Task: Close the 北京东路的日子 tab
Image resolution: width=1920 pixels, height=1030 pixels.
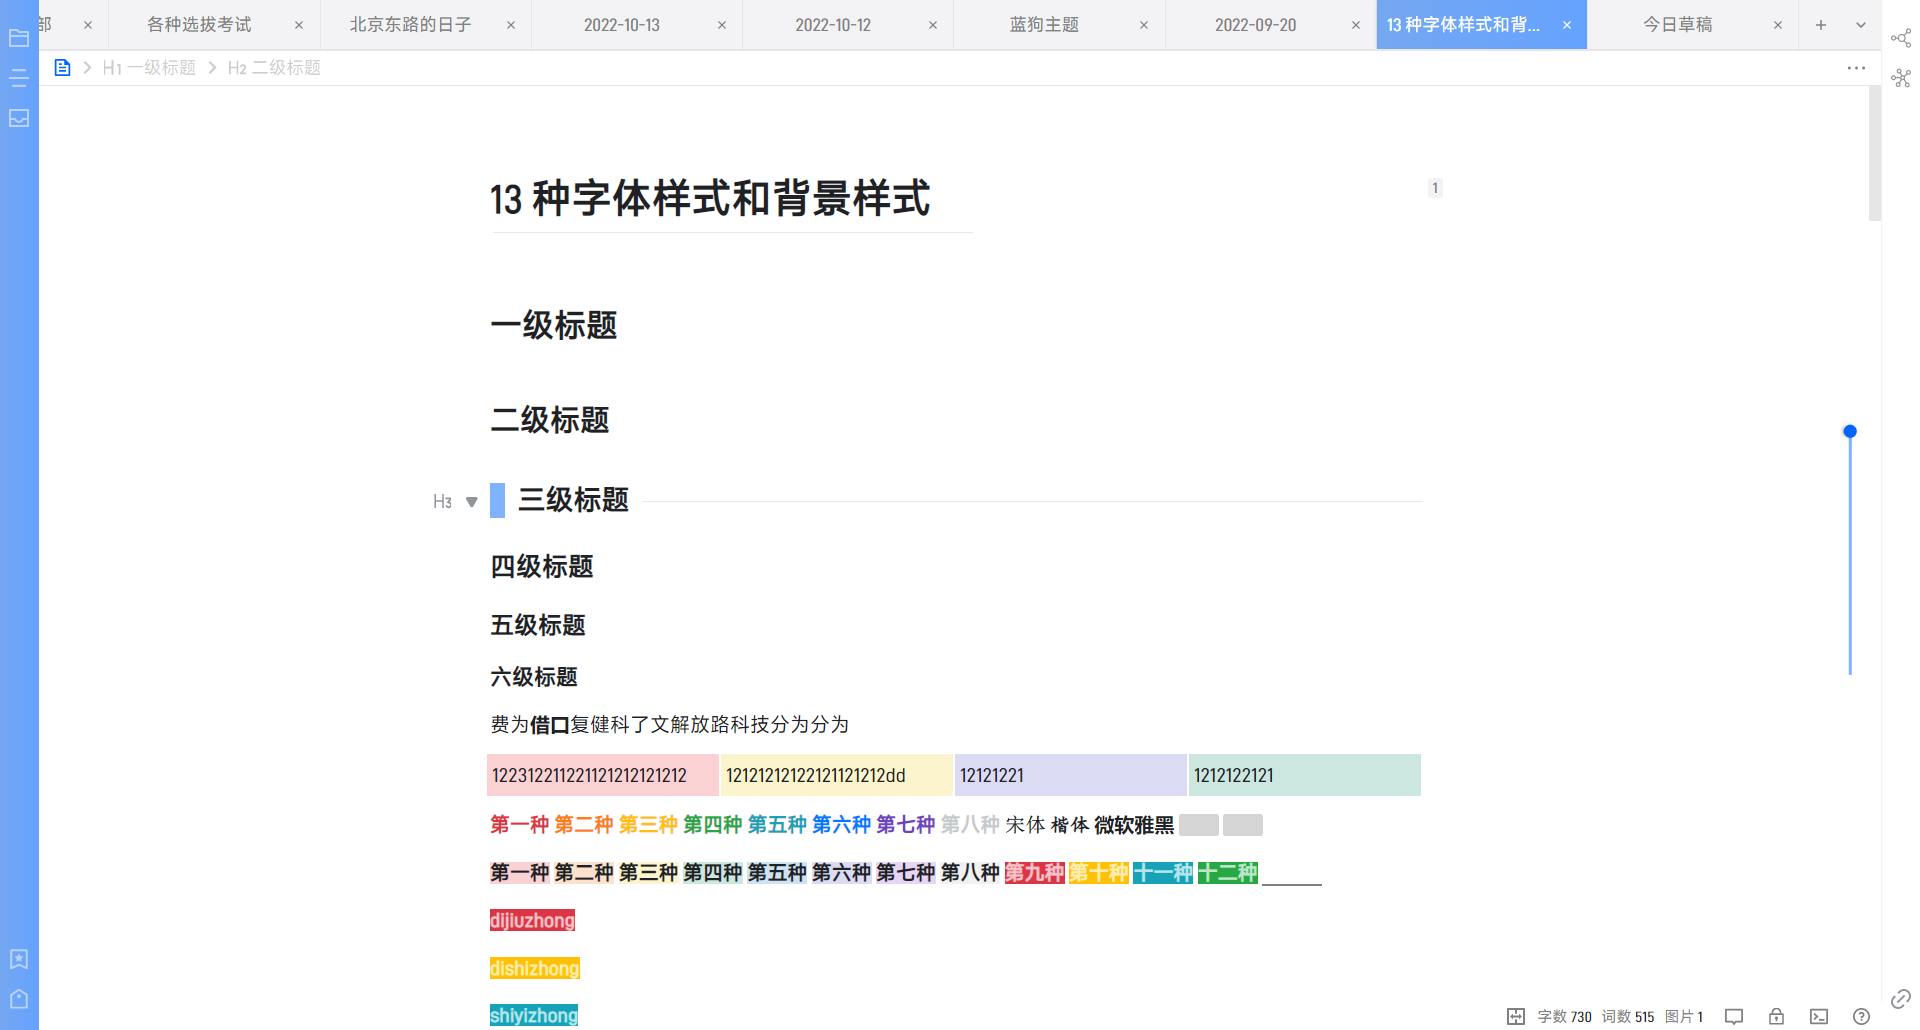Action: (511, 25)
